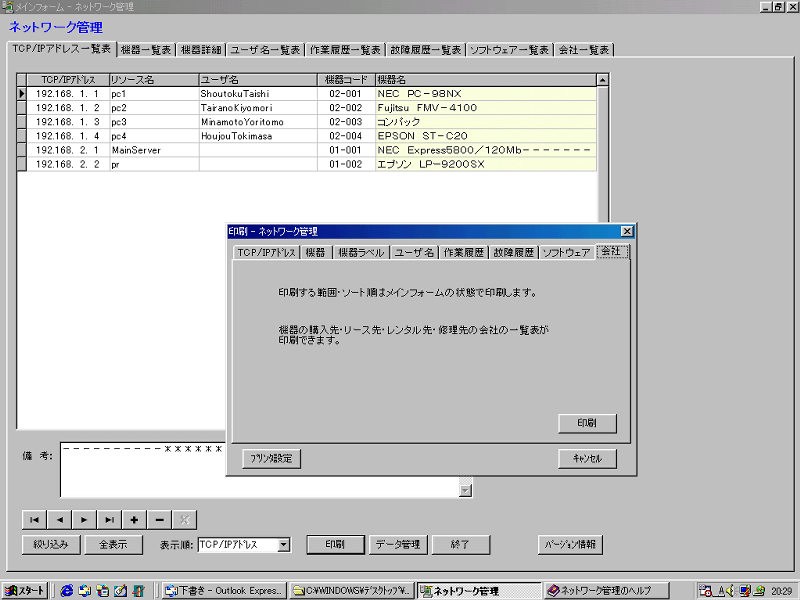Click cell ShoutokuTaishi in user column
Viewport: 800px width, 600px height.
coord(258,94)
